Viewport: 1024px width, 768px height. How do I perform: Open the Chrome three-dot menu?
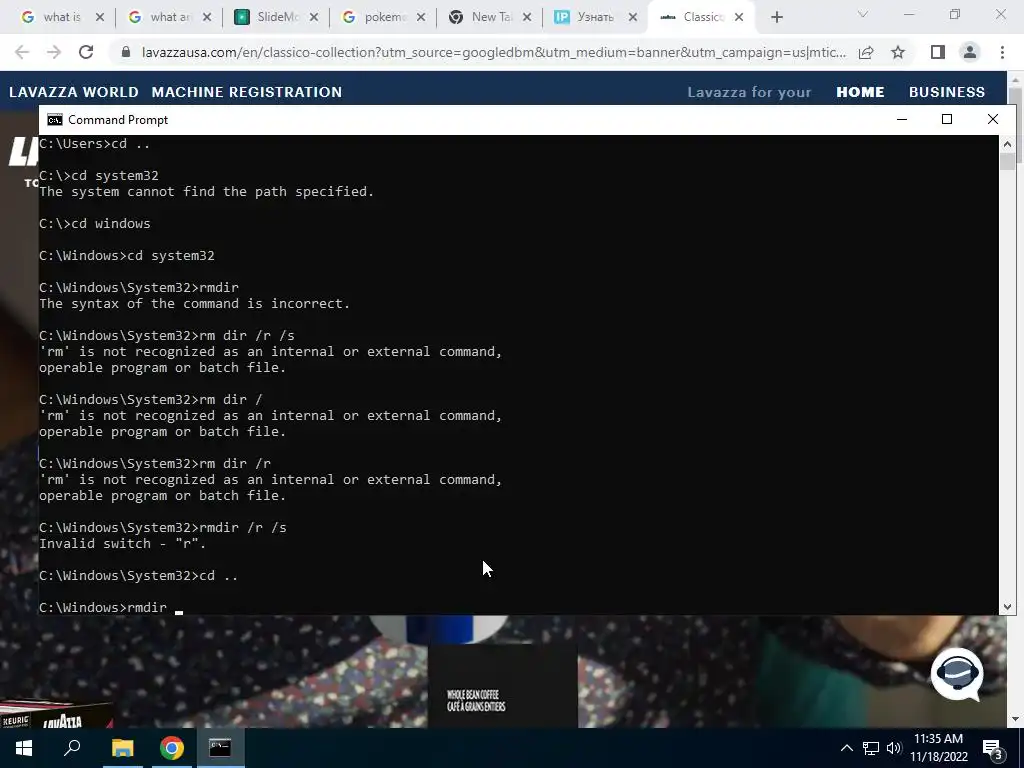click(1002, 52)
